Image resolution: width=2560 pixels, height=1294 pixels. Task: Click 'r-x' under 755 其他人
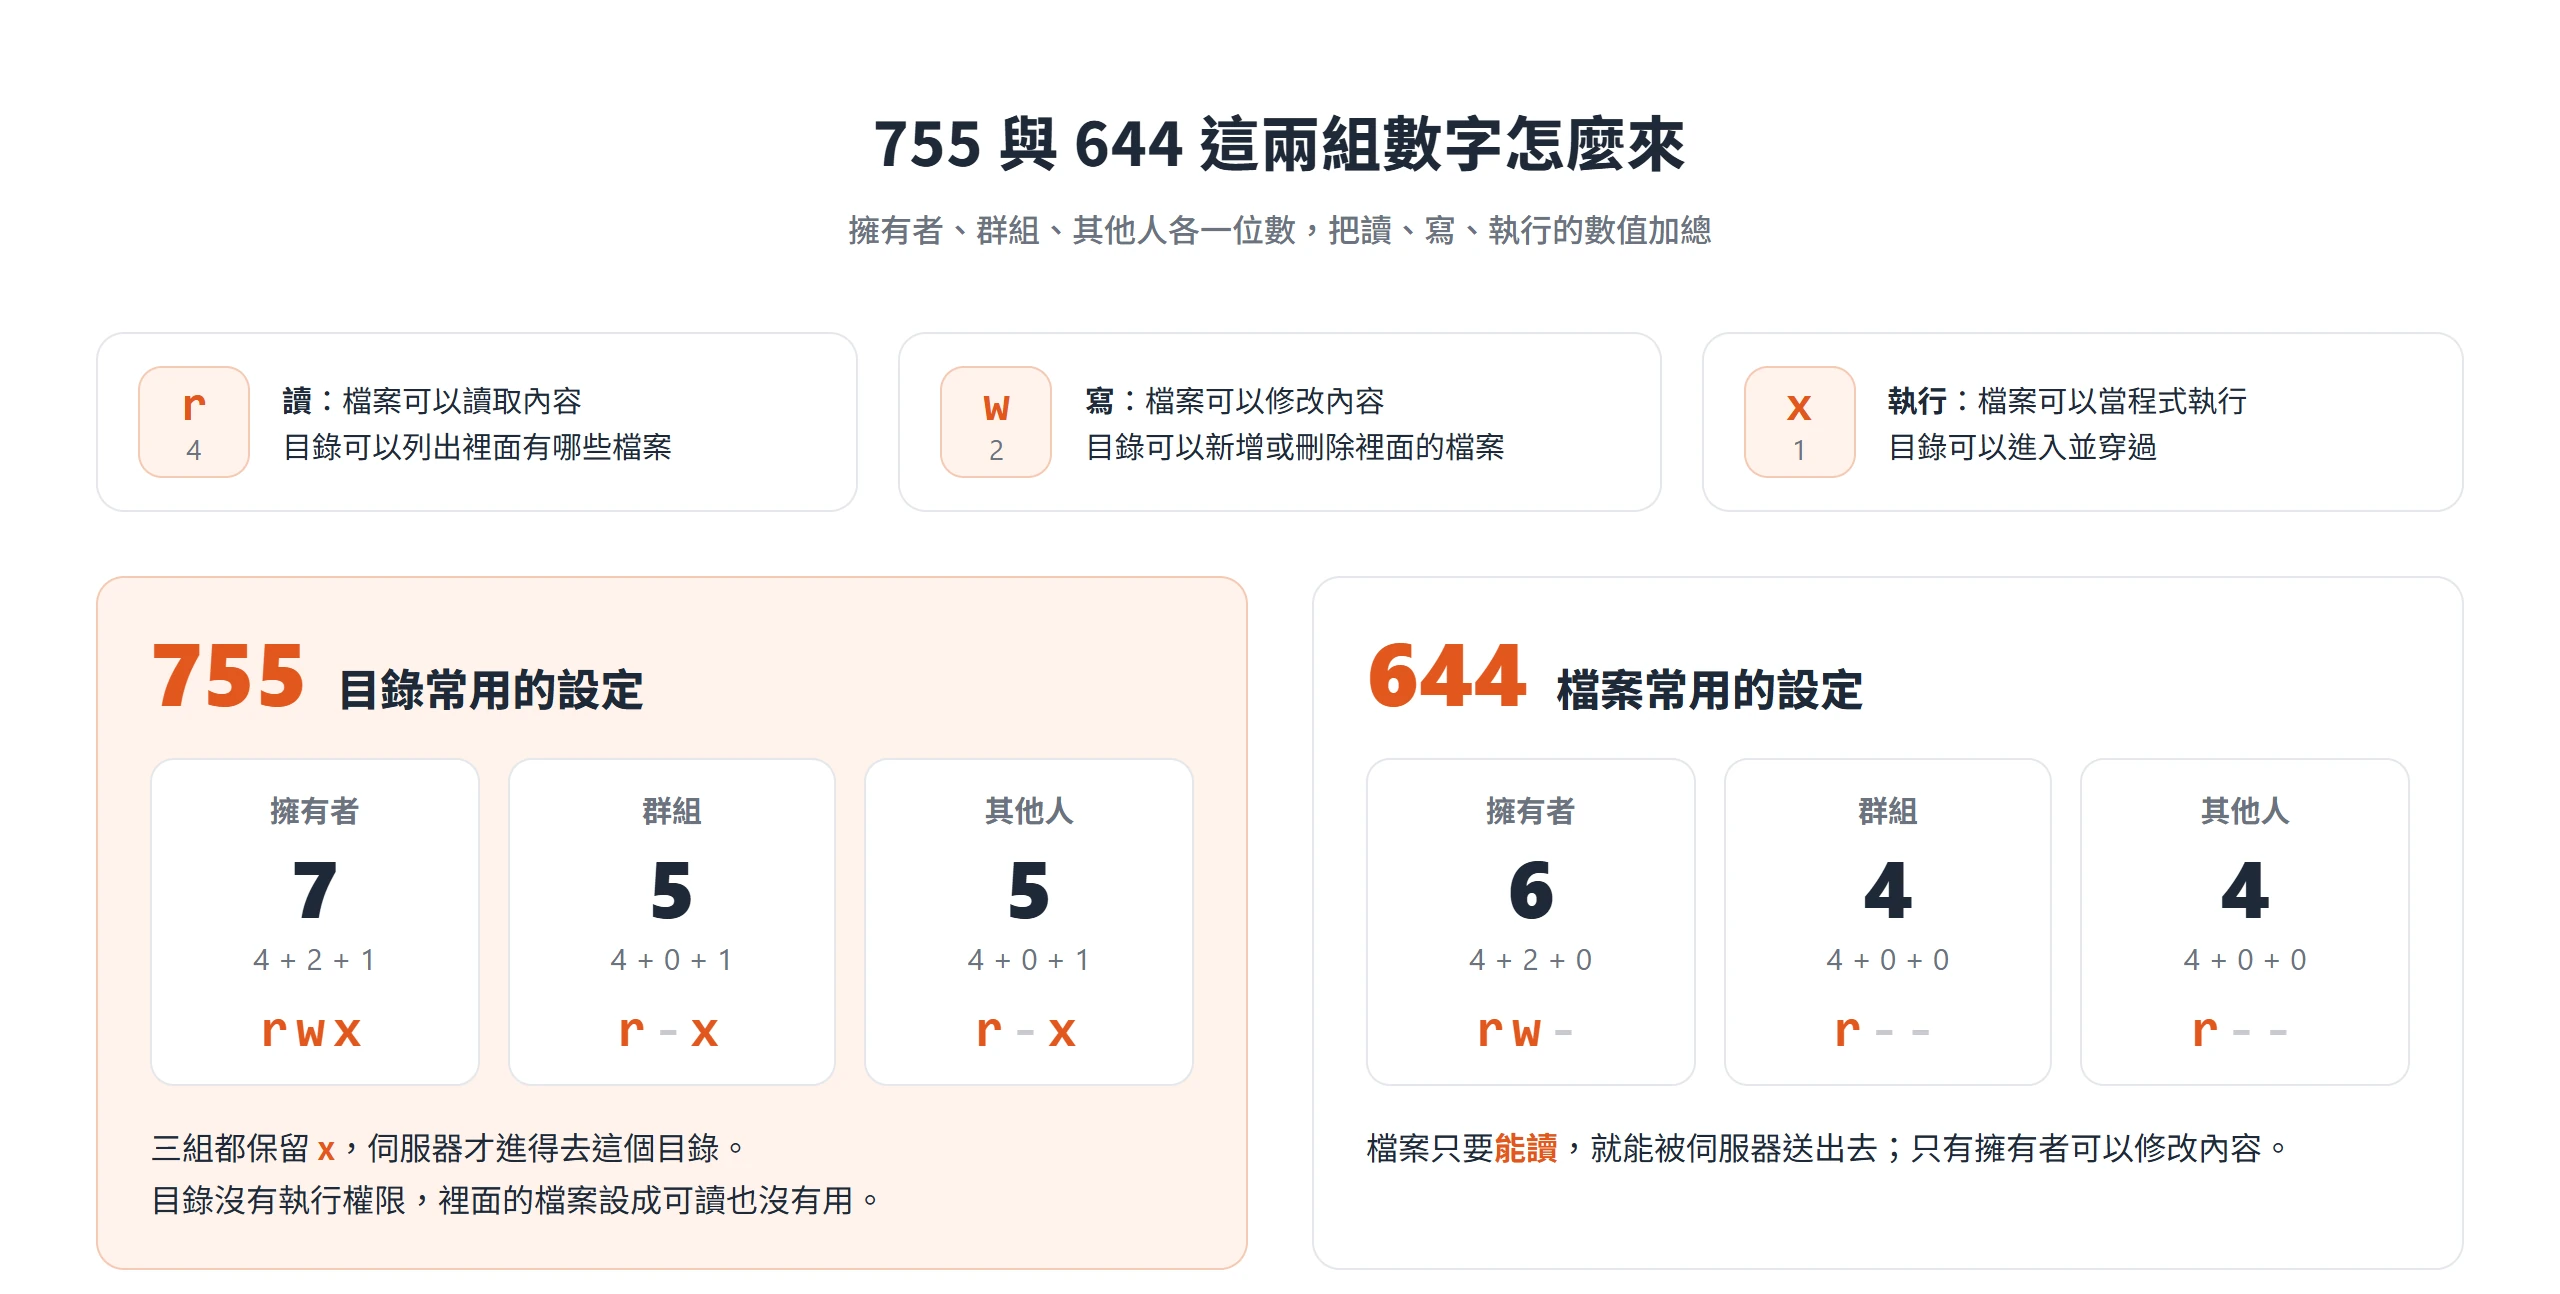1026,1030
